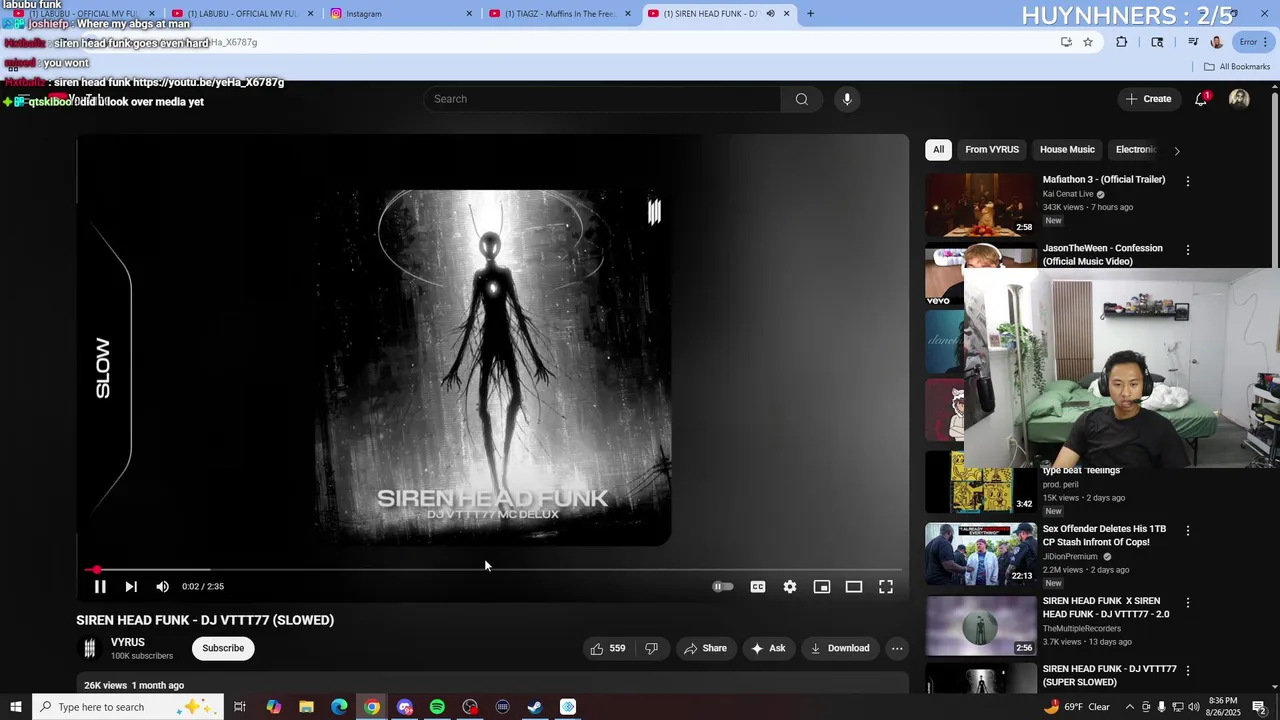This screenshot has width=1280, height=720.
Task: Open Siren Head Funk Super Slowed title
Action: point(1109,675)
